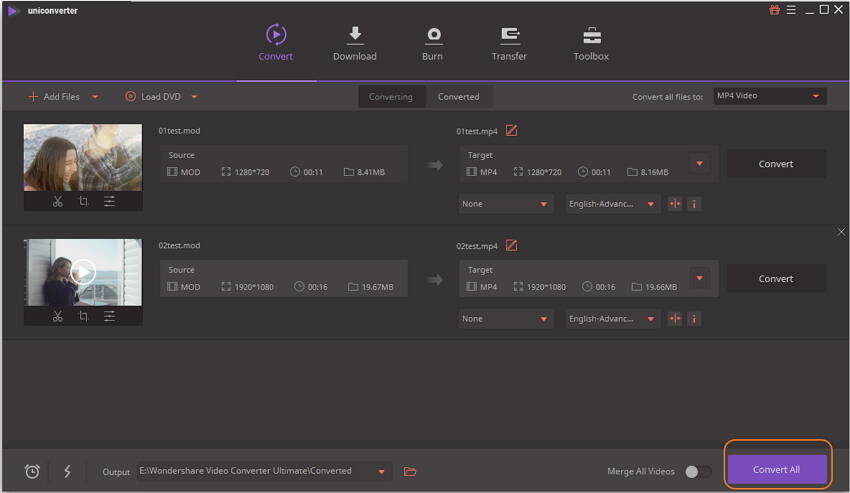Click Convert button for 02test.mod
Screen dimensions: 850x493
776,279
